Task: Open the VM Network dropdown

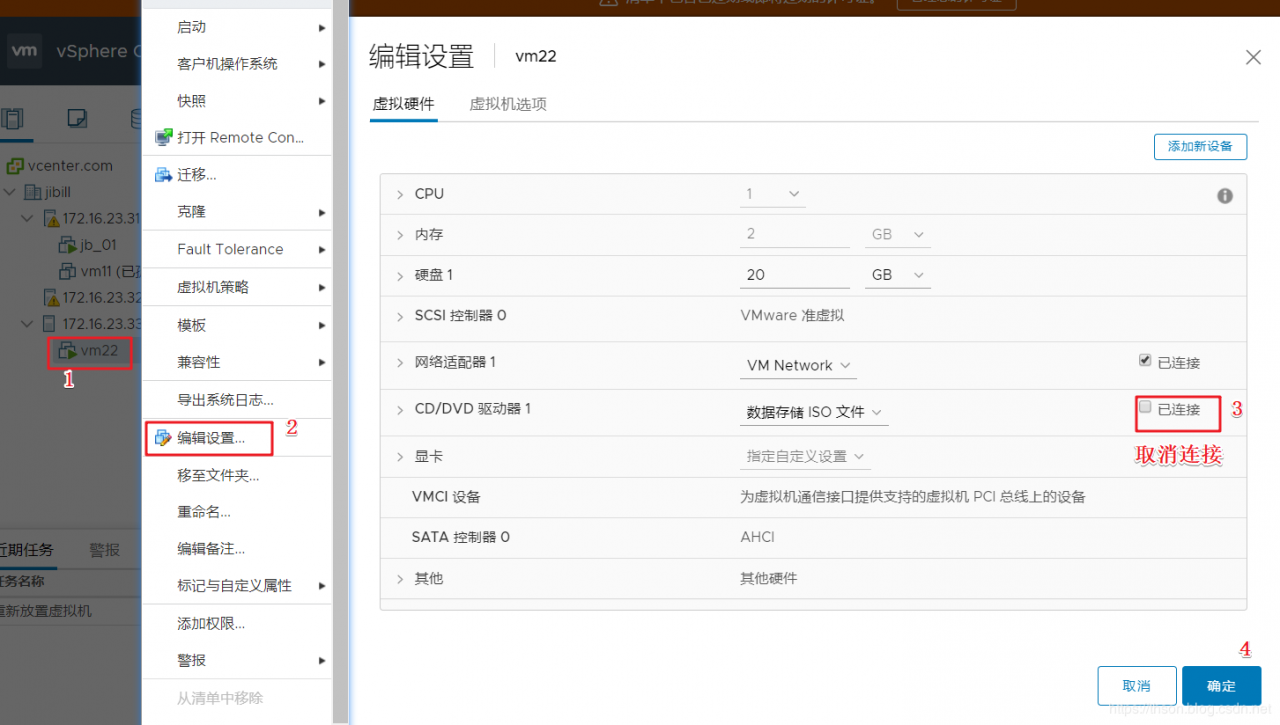Action: (798, 366)
